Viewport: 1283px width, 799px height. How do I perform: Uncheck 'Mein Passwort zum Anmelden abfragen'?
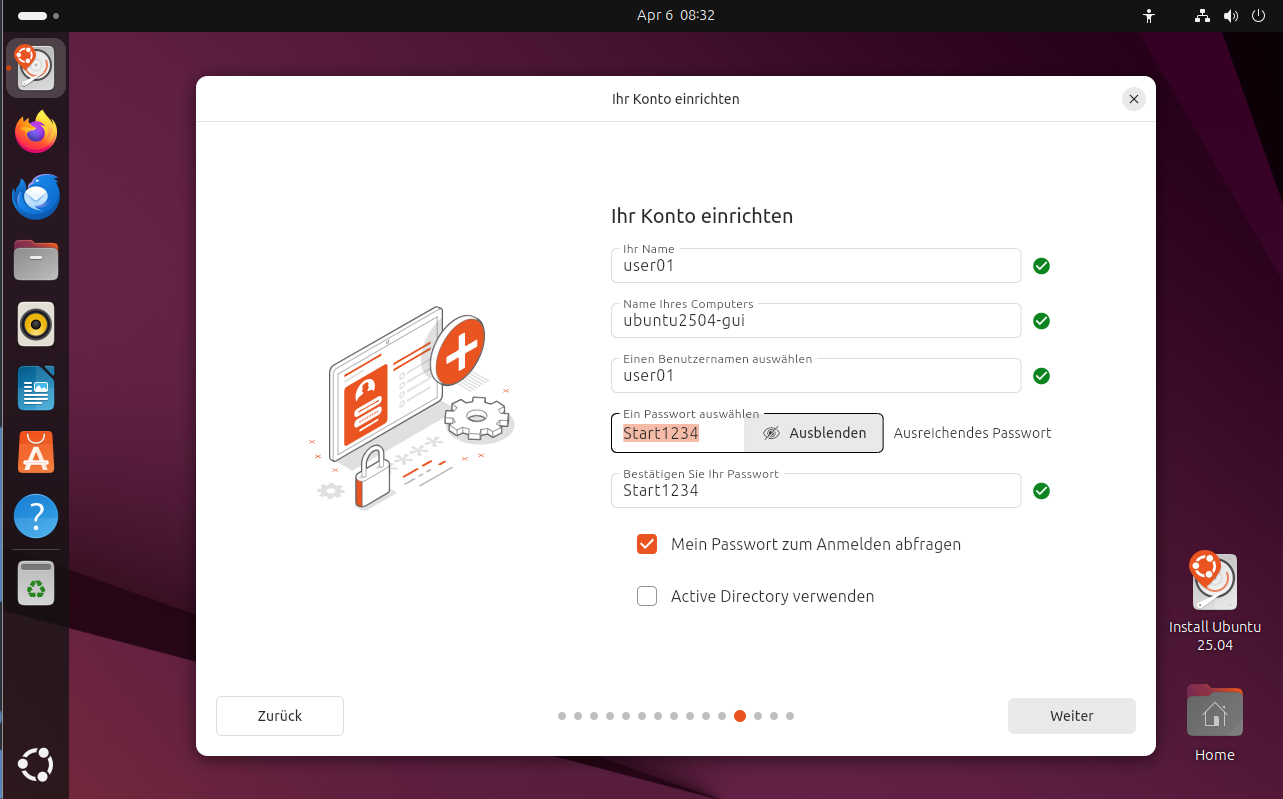click(x=647, y=544)
